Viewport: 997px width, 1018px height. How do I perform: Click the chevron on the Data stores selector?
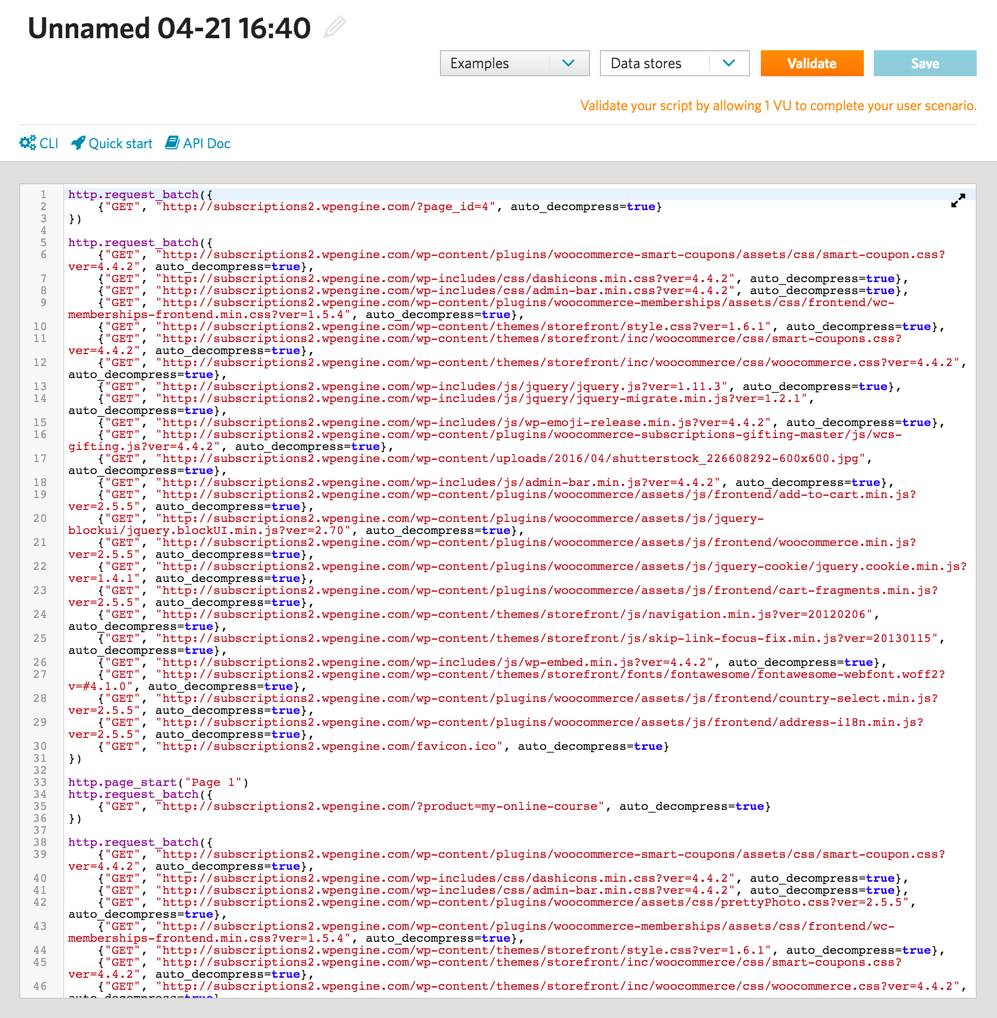[730, 62]
